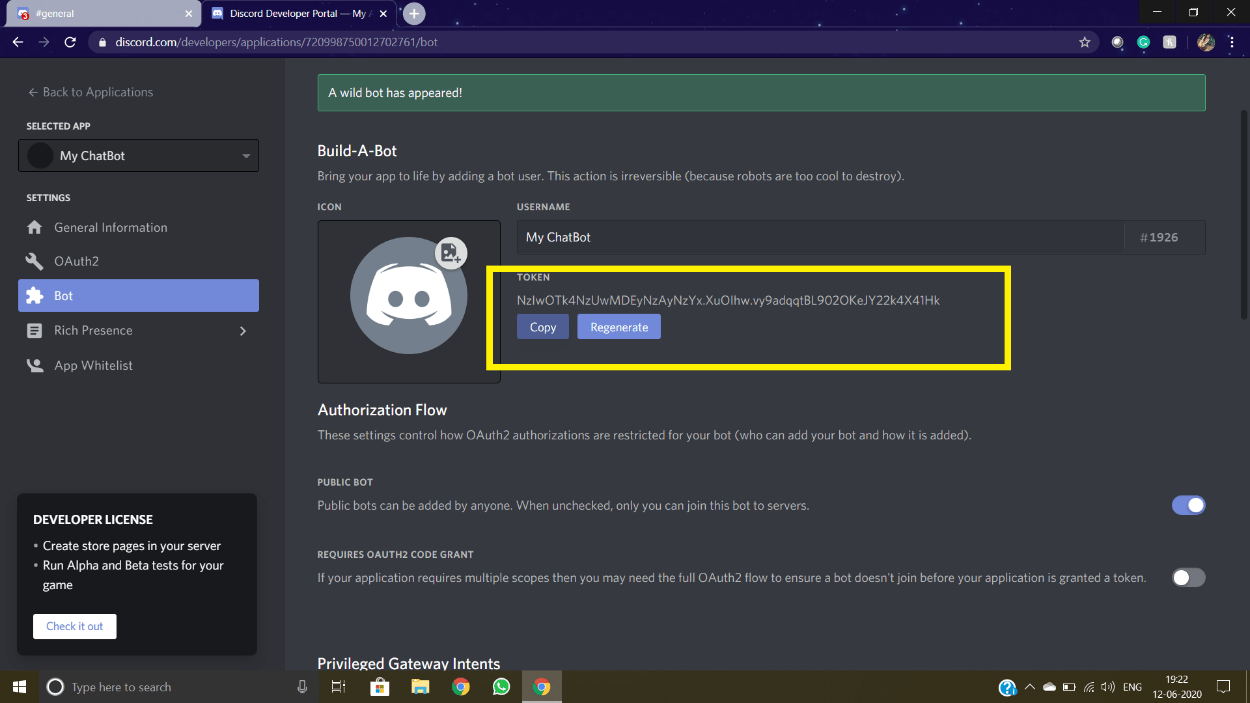Show hidden system tray icons

[1029, 687]
